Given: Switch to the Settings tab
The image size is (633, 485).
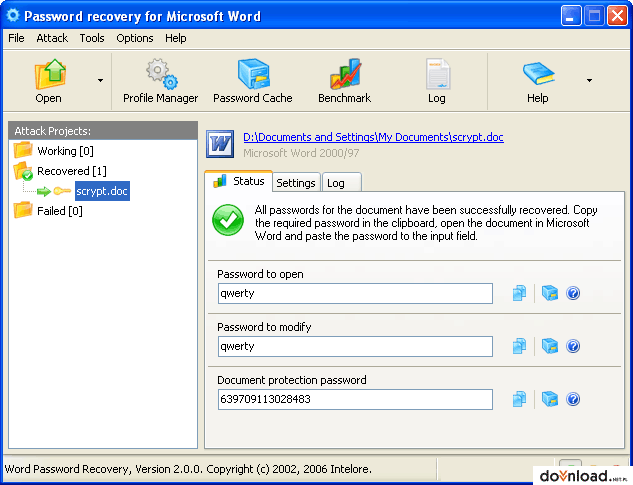Looking at the screenshot, I should 296,183.
